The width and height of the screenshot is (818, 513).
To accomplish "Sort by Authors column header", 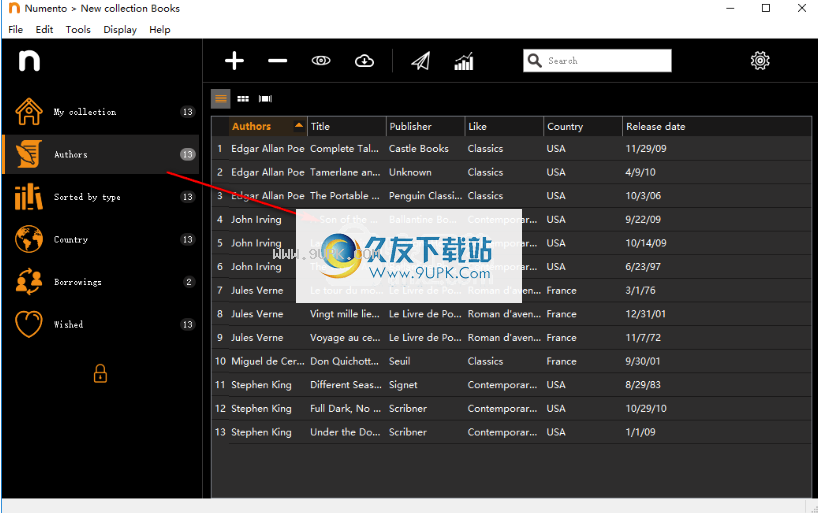I will click(268, 126).
